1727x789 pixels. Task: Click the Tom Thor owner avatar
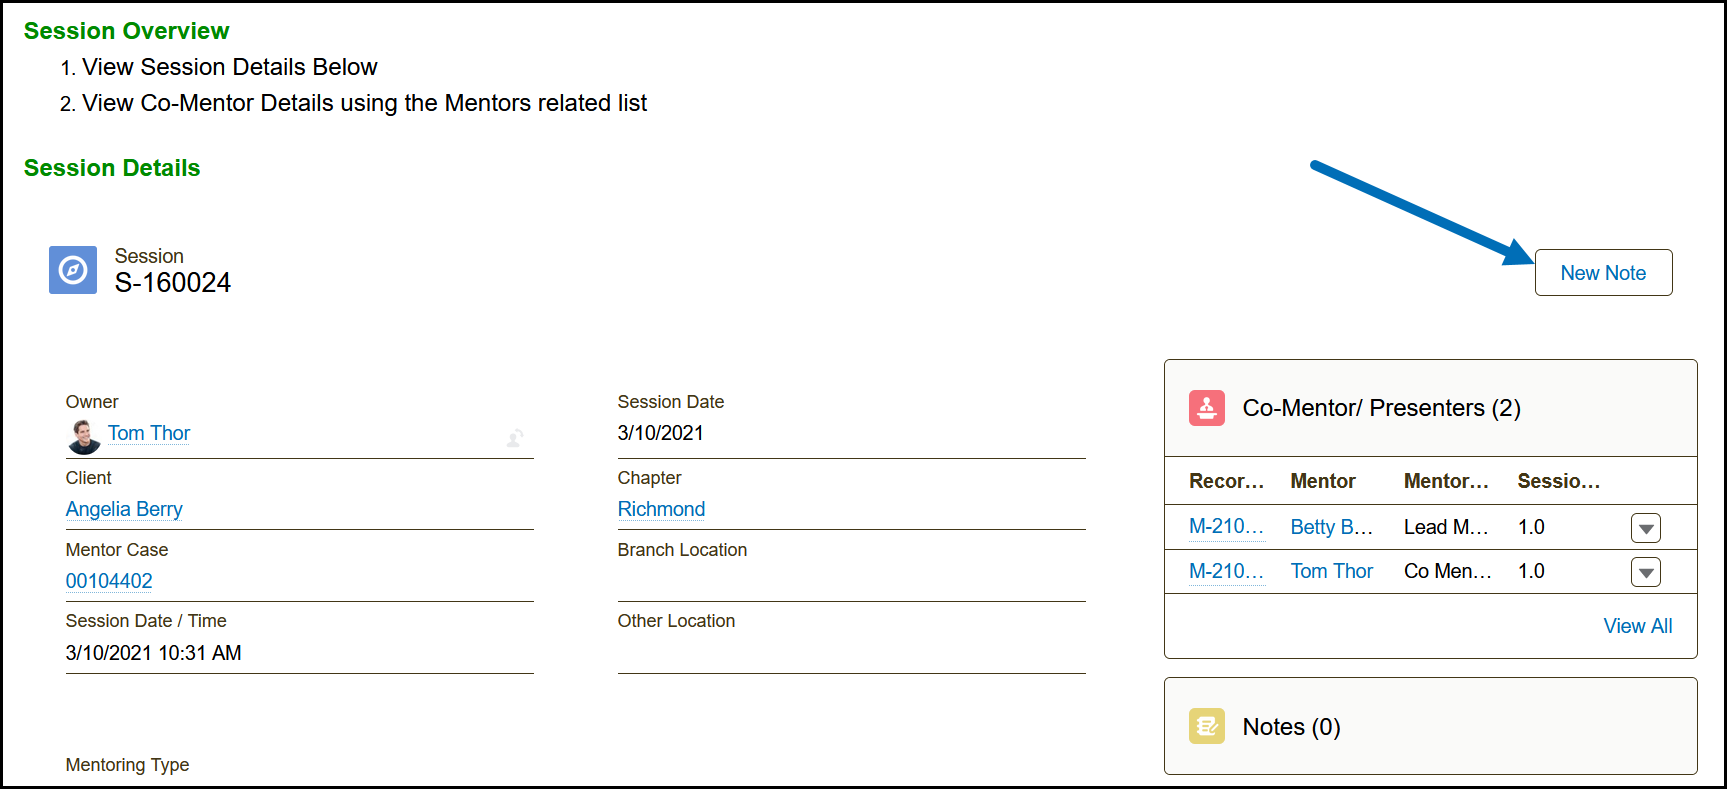click(x=84, y=436)
